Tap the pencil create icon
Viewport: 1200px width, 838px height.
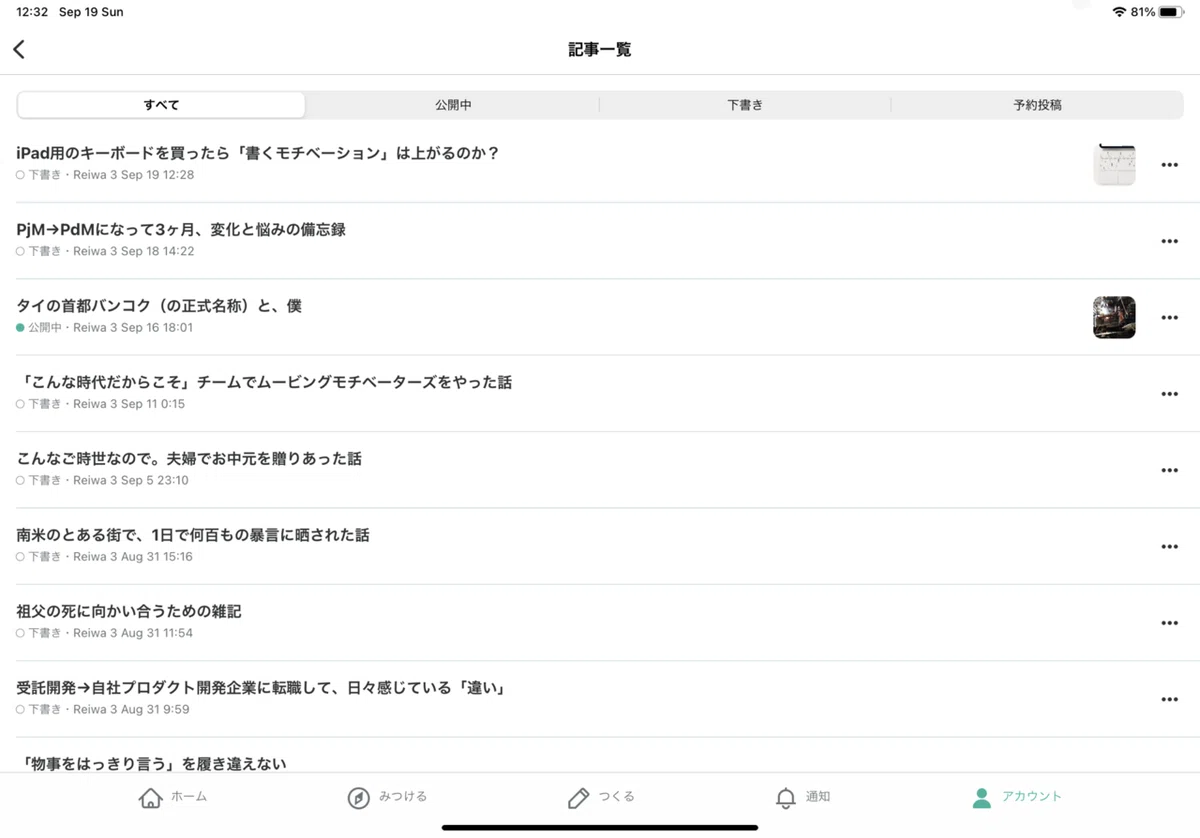click(578, 798)
